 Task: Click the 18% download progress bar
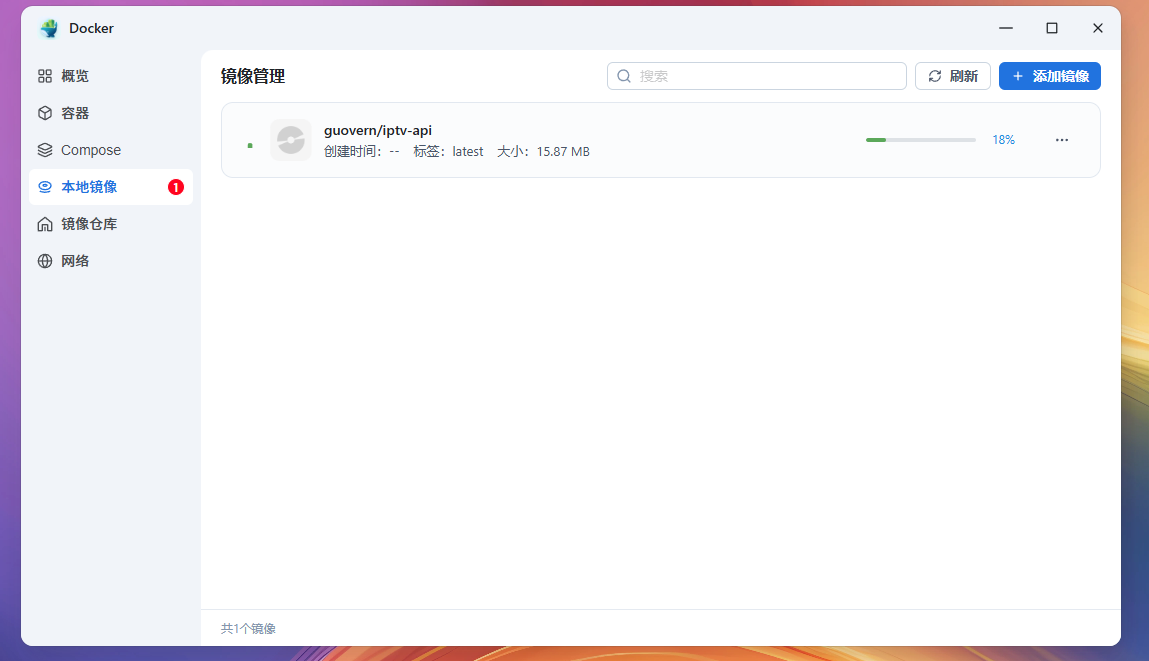920,140
